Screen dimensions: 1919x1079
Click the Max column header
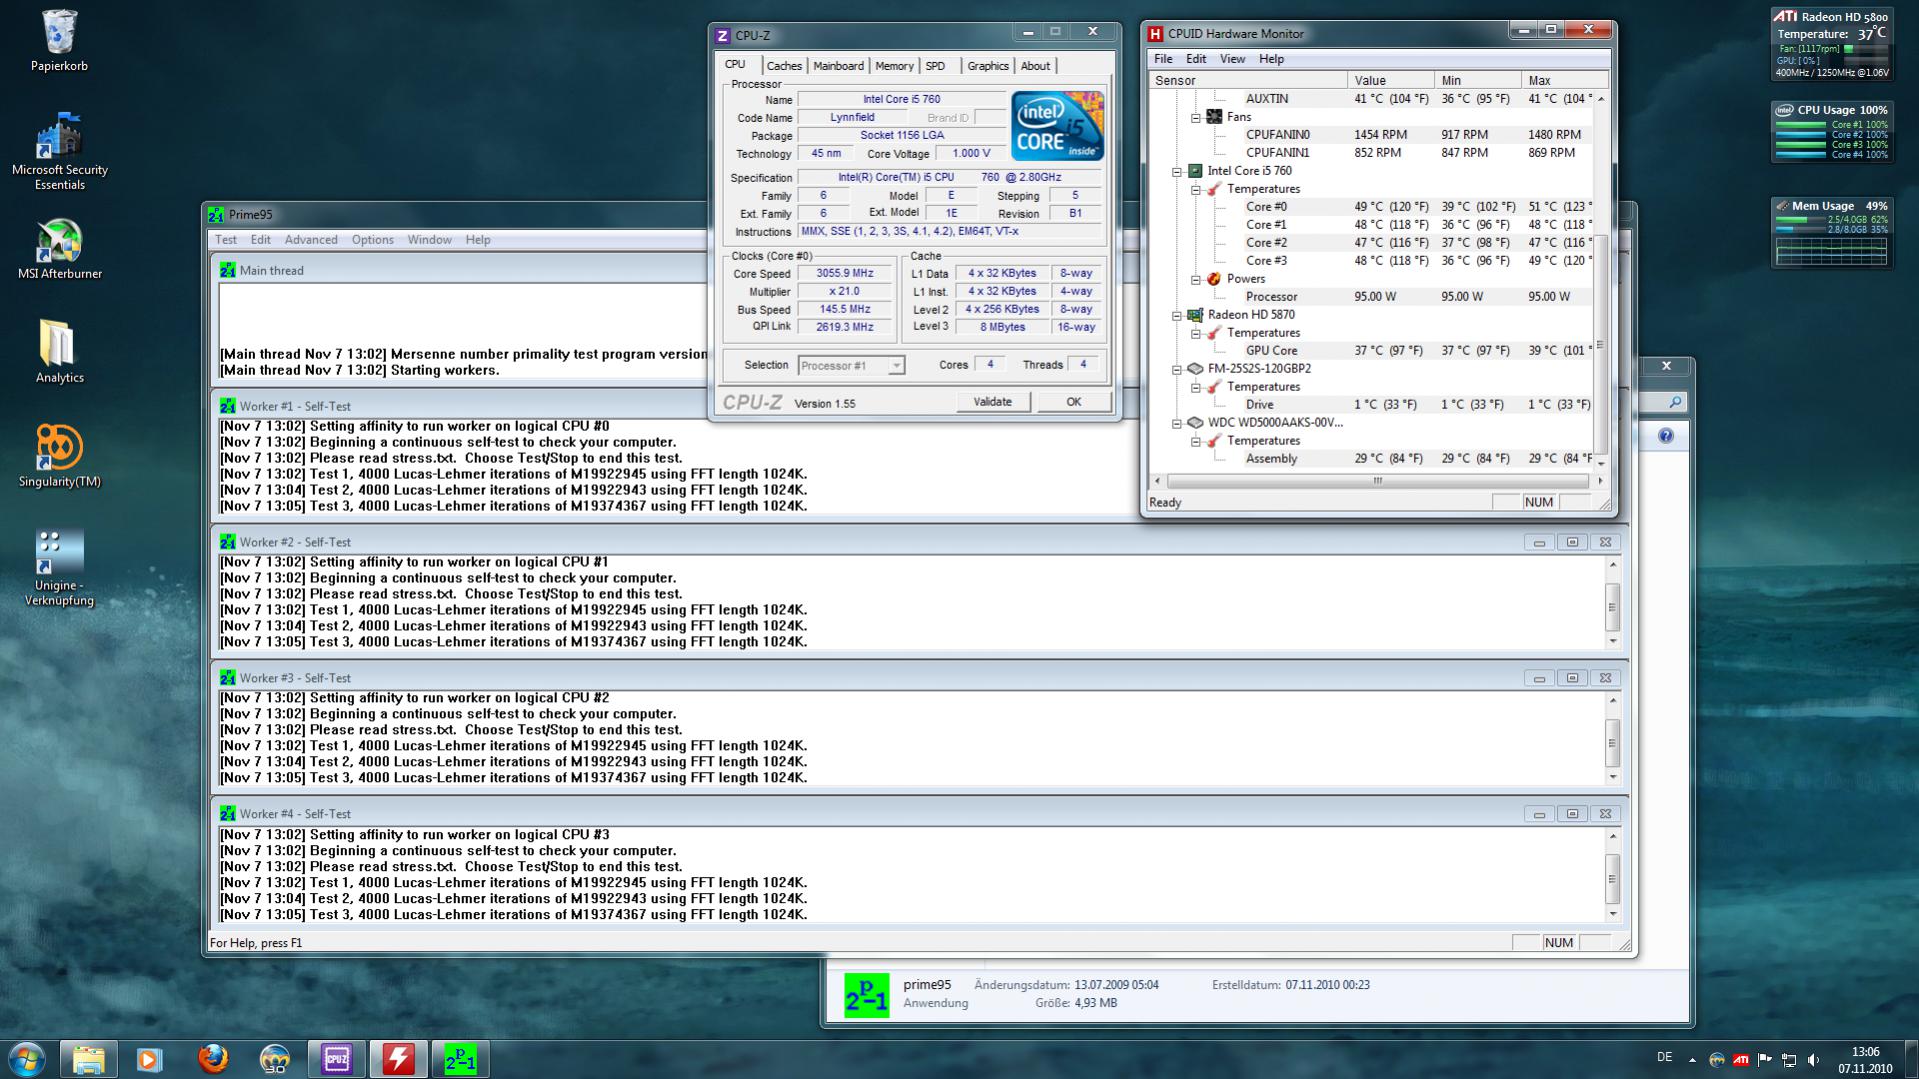click(x=1564, y=81)
